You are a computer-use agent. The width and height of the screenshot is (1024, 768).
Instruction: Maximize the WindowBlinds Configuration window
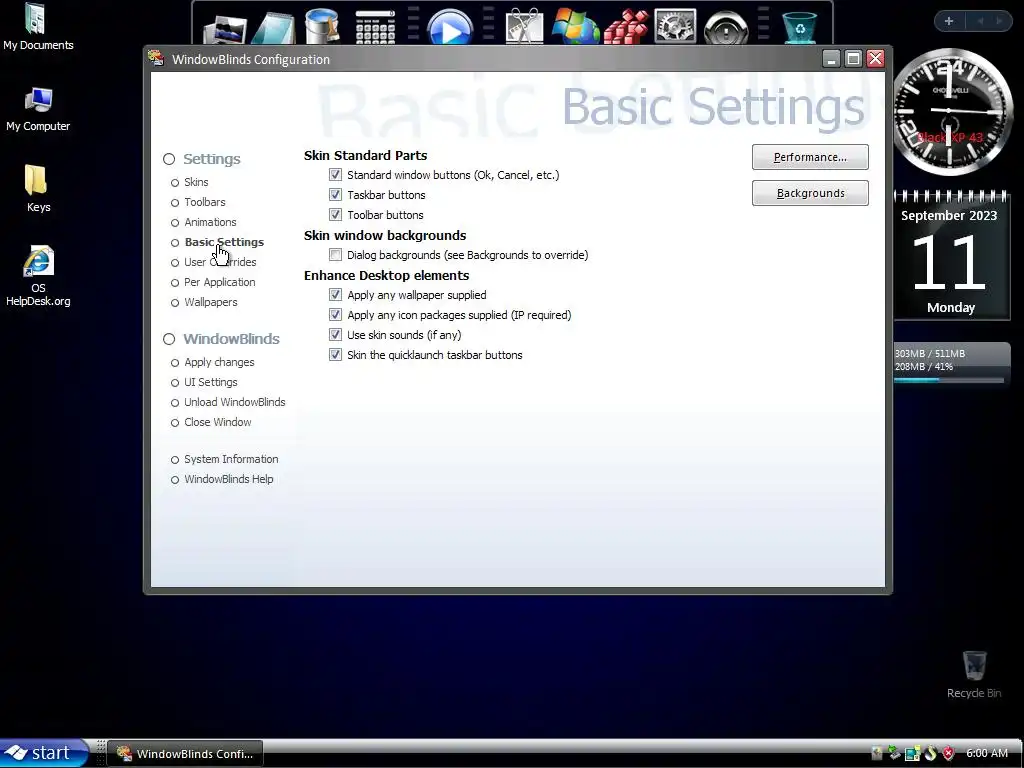[853, 59]
